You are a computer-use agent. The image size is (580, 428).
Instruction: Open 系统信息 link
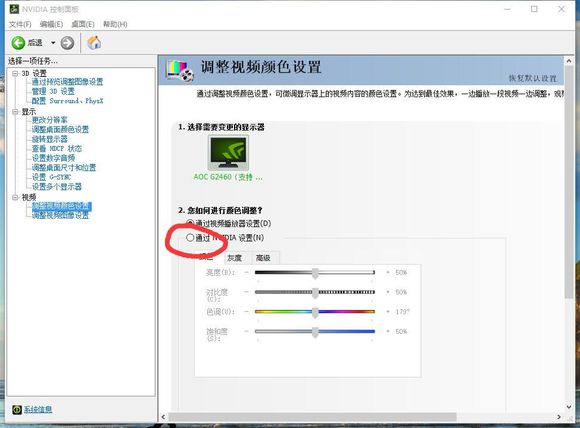tap(38, 410)
